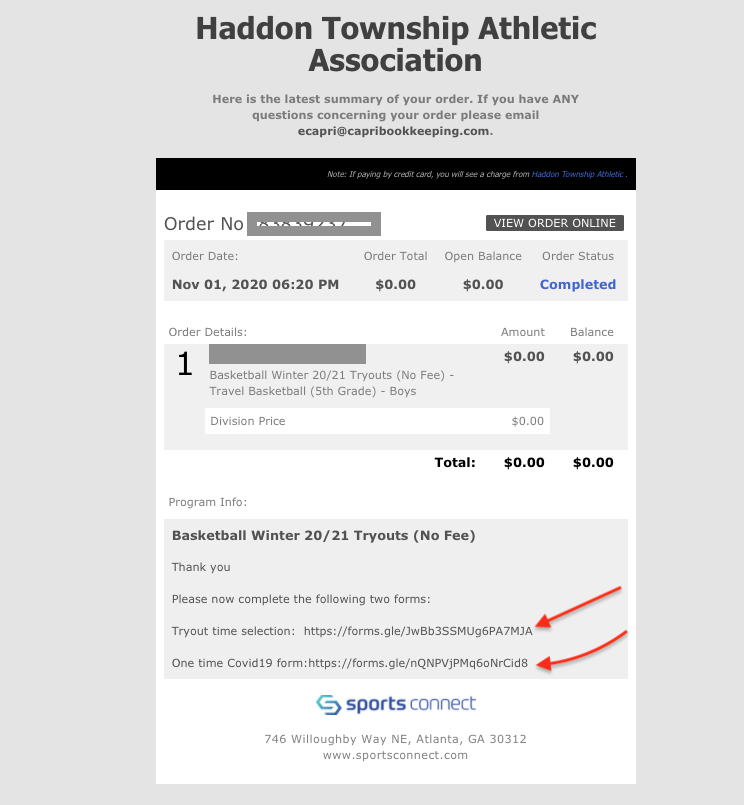Image resolution: width=744 pixels, height=805 pixels.
Task: Open www.sportsconnect.com website link
Action: coord(395,755)
